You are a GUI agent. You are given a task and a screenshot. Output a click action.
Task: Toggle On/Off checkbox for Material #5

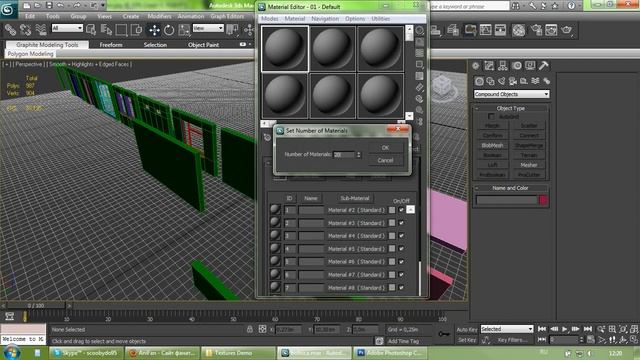pyautogui.click(x=401, y=249)
